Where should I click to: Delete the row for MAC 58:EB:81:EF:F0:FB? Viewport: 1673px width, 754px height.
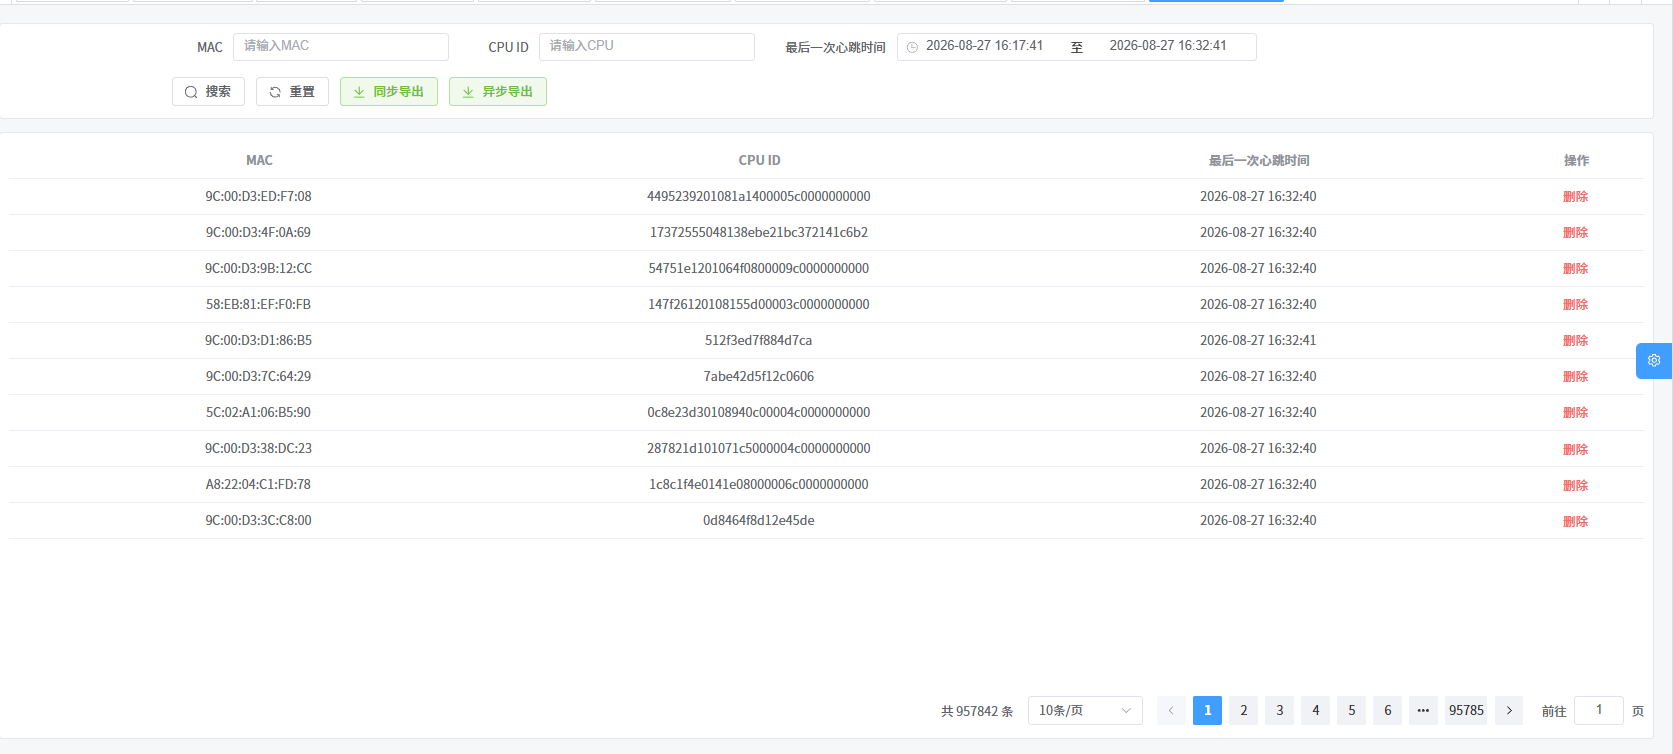[x=1576, y=305]
